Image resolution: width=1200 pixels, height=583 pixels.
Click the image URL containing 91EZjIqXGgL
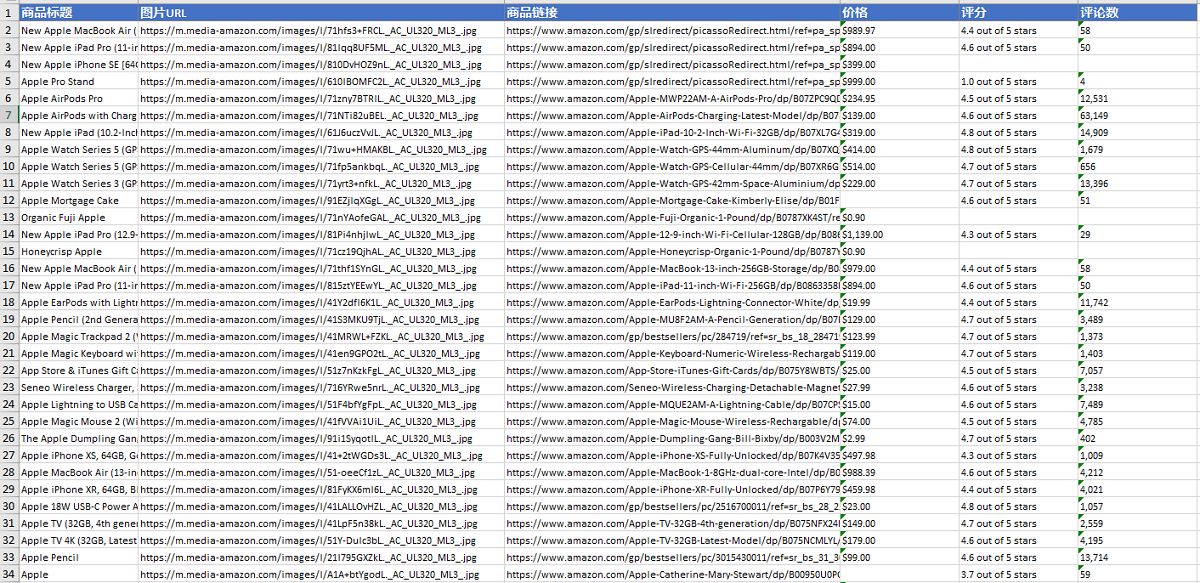coord(321,201)
